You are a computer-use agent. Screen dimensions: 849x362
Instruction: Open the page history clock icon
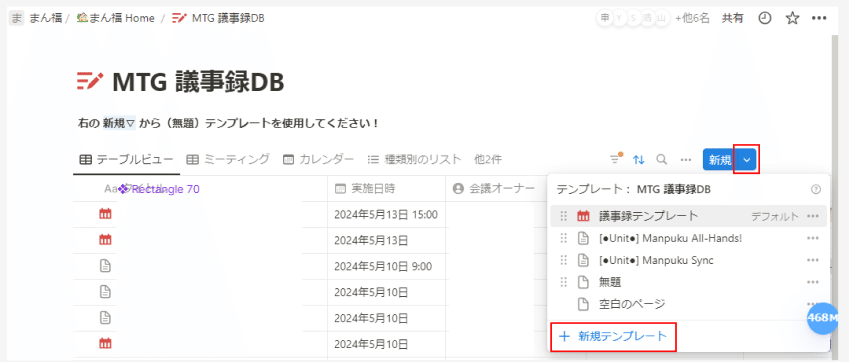coord(765,18)
